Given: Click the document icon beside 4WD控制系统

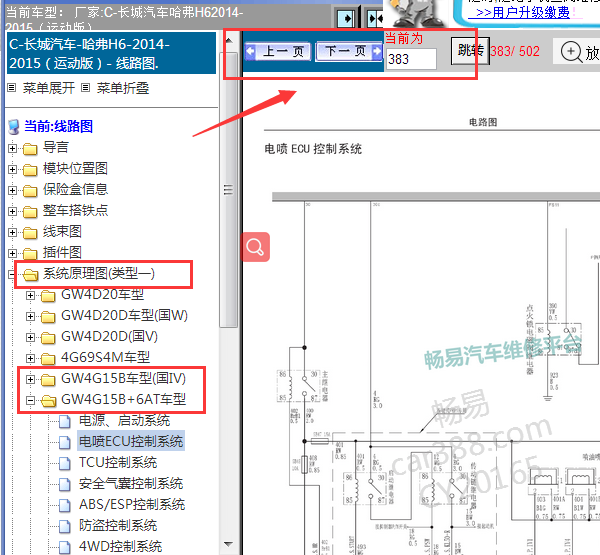Looking at the screenshot, I should pos(65,547).
